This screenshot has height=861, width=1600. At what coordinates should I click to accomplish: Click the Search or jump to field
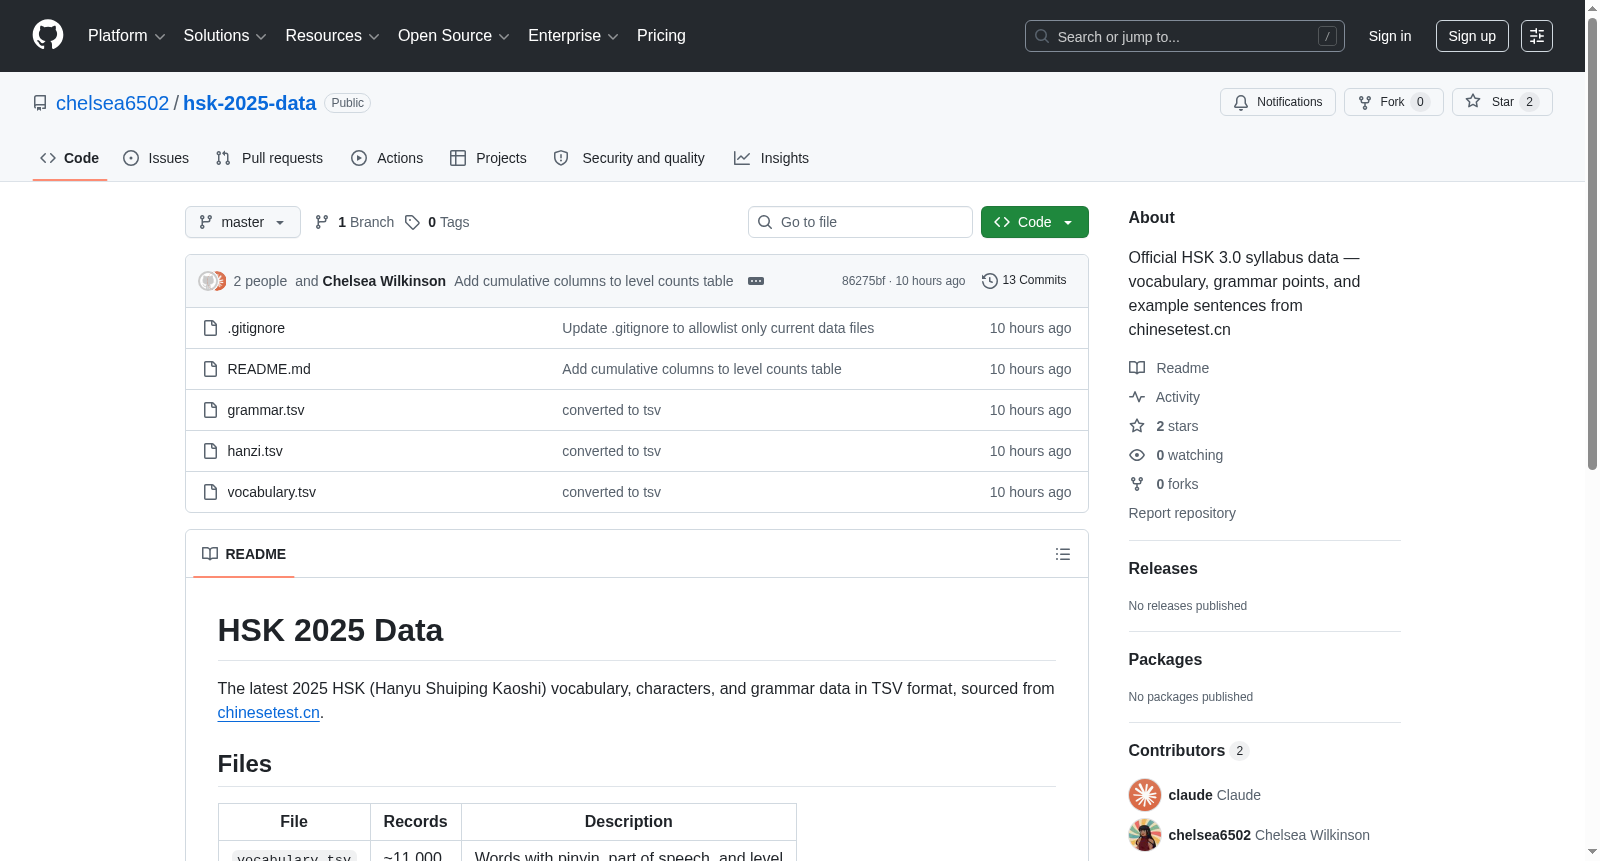coord(1185,36)
